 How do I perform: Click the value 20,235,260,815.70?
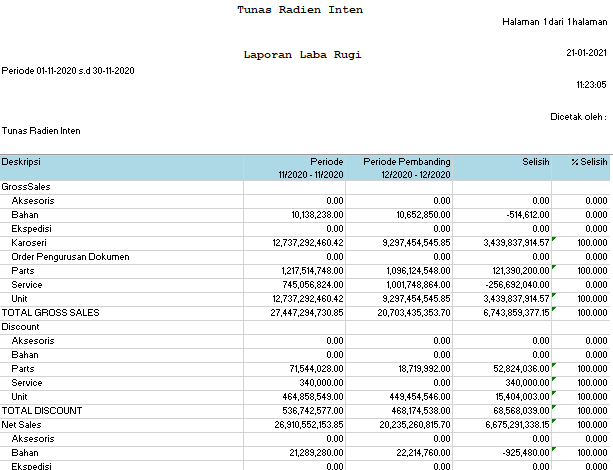(x=415, y=425)
